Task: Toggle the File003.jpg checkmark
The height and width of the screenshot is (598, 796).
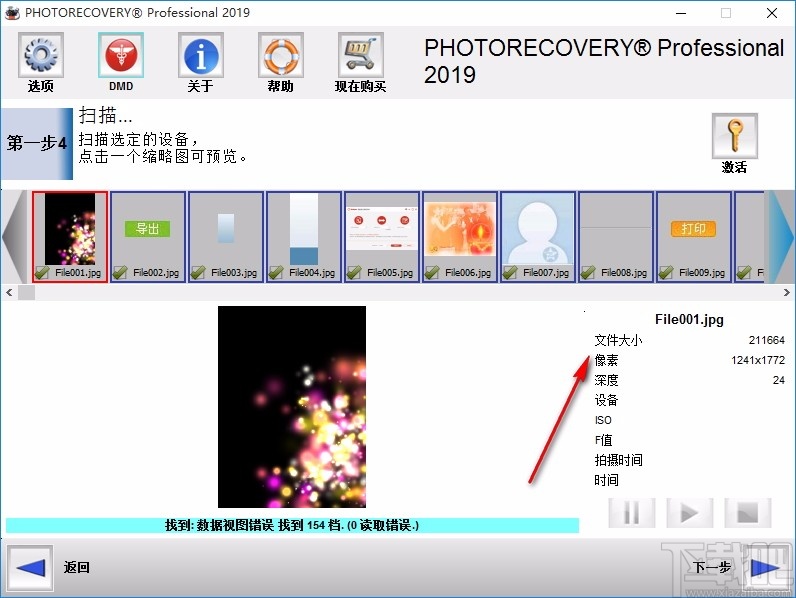Action: click(x=197, y=273)
